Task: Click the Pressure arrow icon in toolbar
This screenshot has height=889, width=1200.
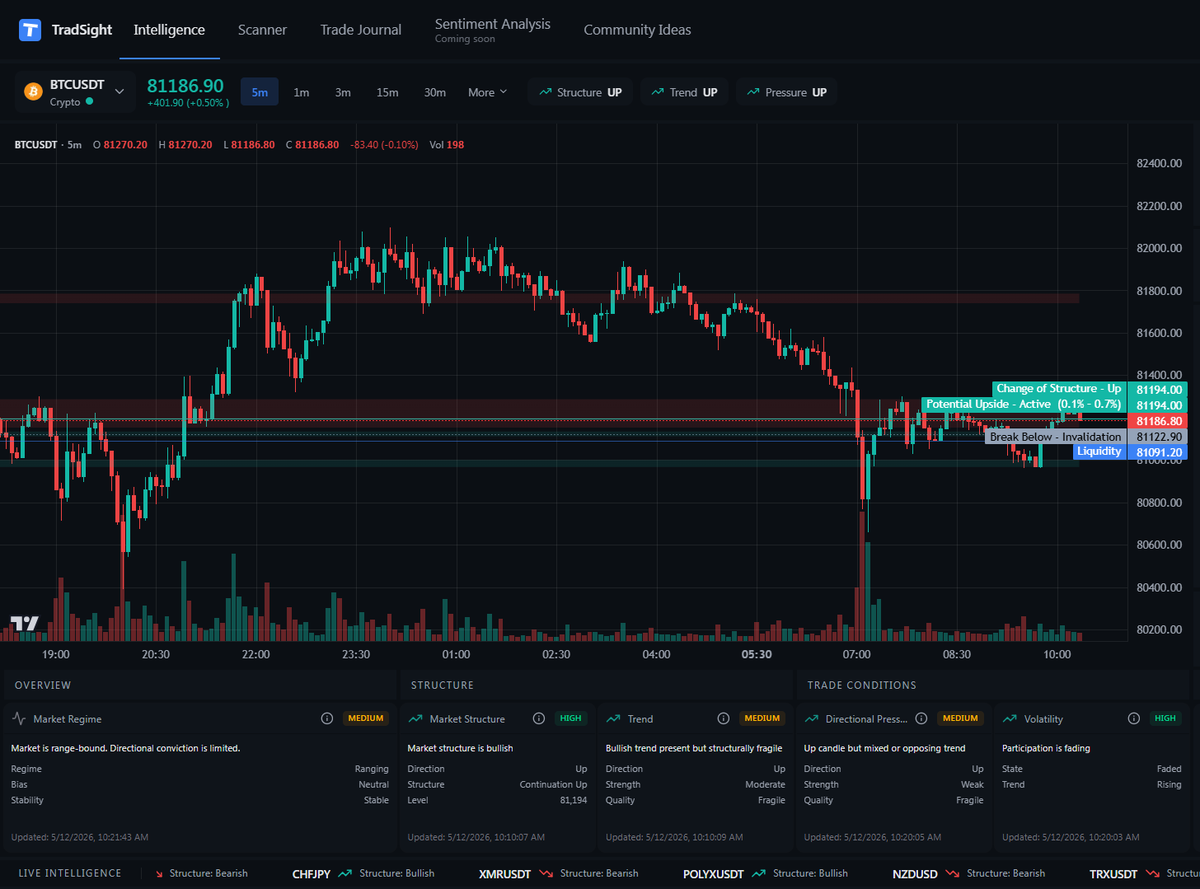Action: coord(754,92)
